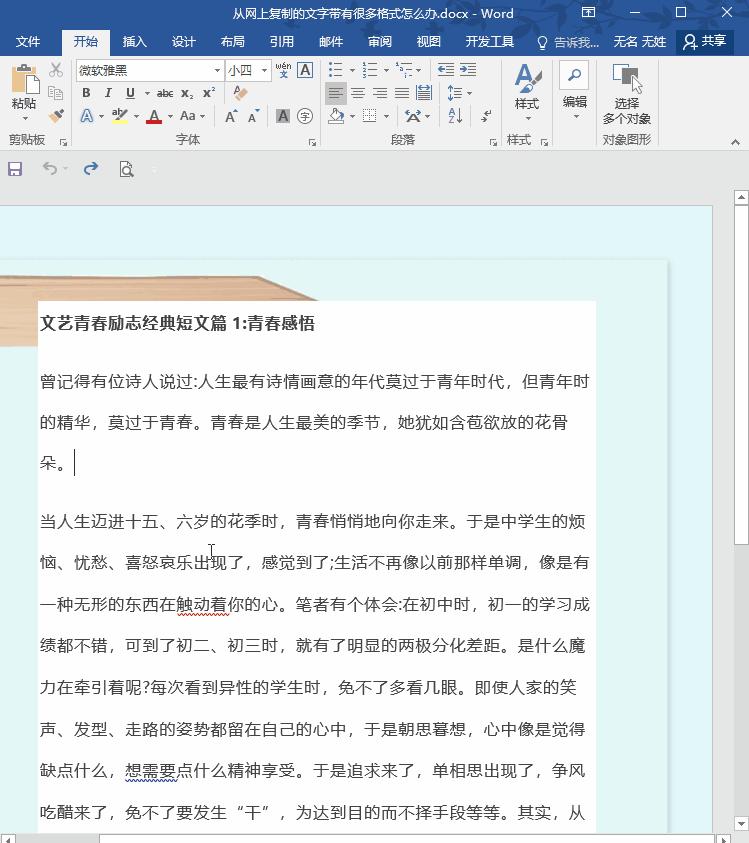Screen dimensions: 749x843
Task: Open the 开发工具 Developer tab
Action: tap(489, 42)
